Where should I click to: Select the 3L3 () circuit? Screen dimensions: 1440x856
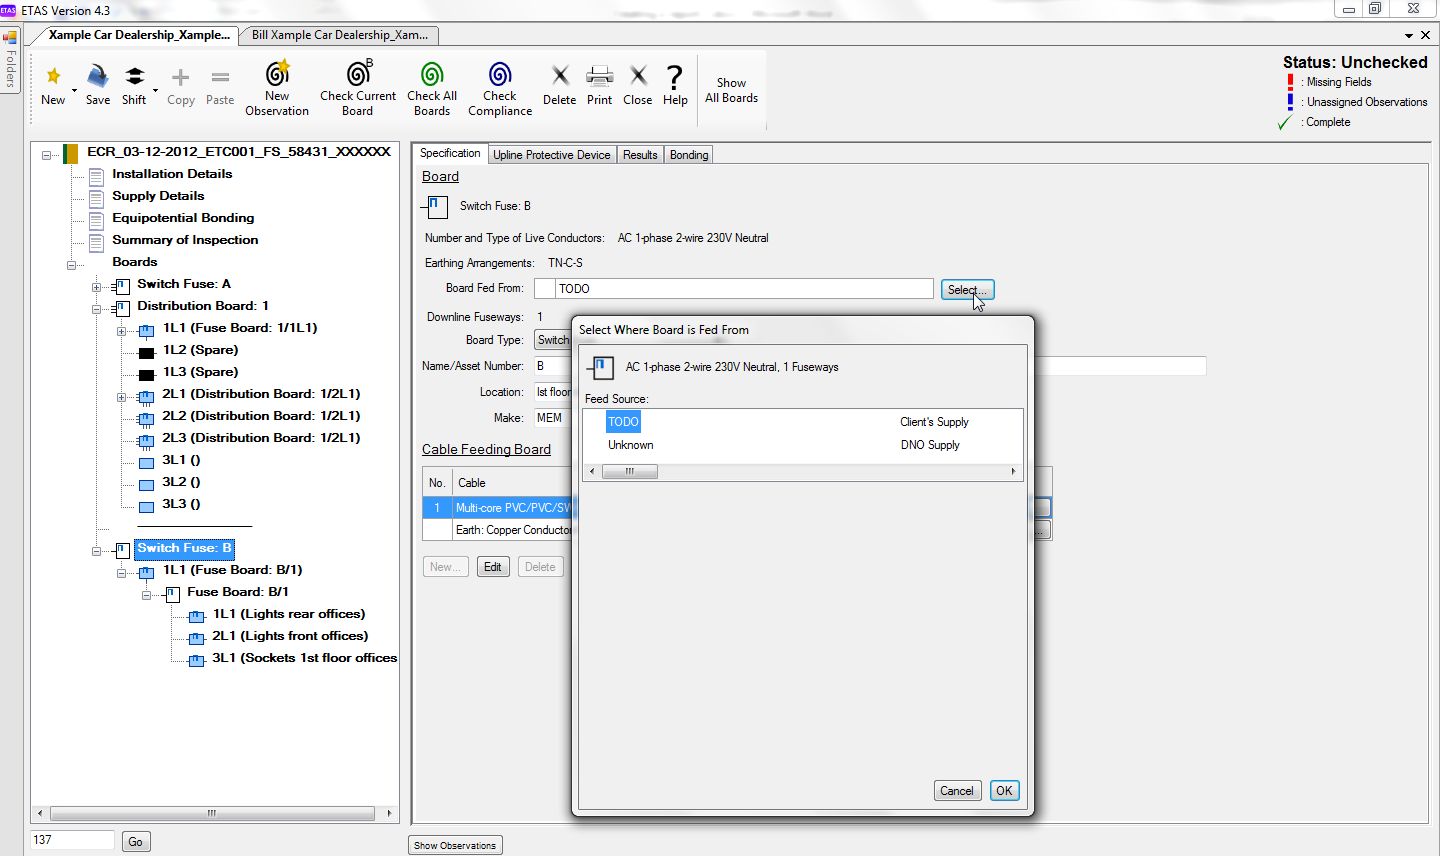181,504
